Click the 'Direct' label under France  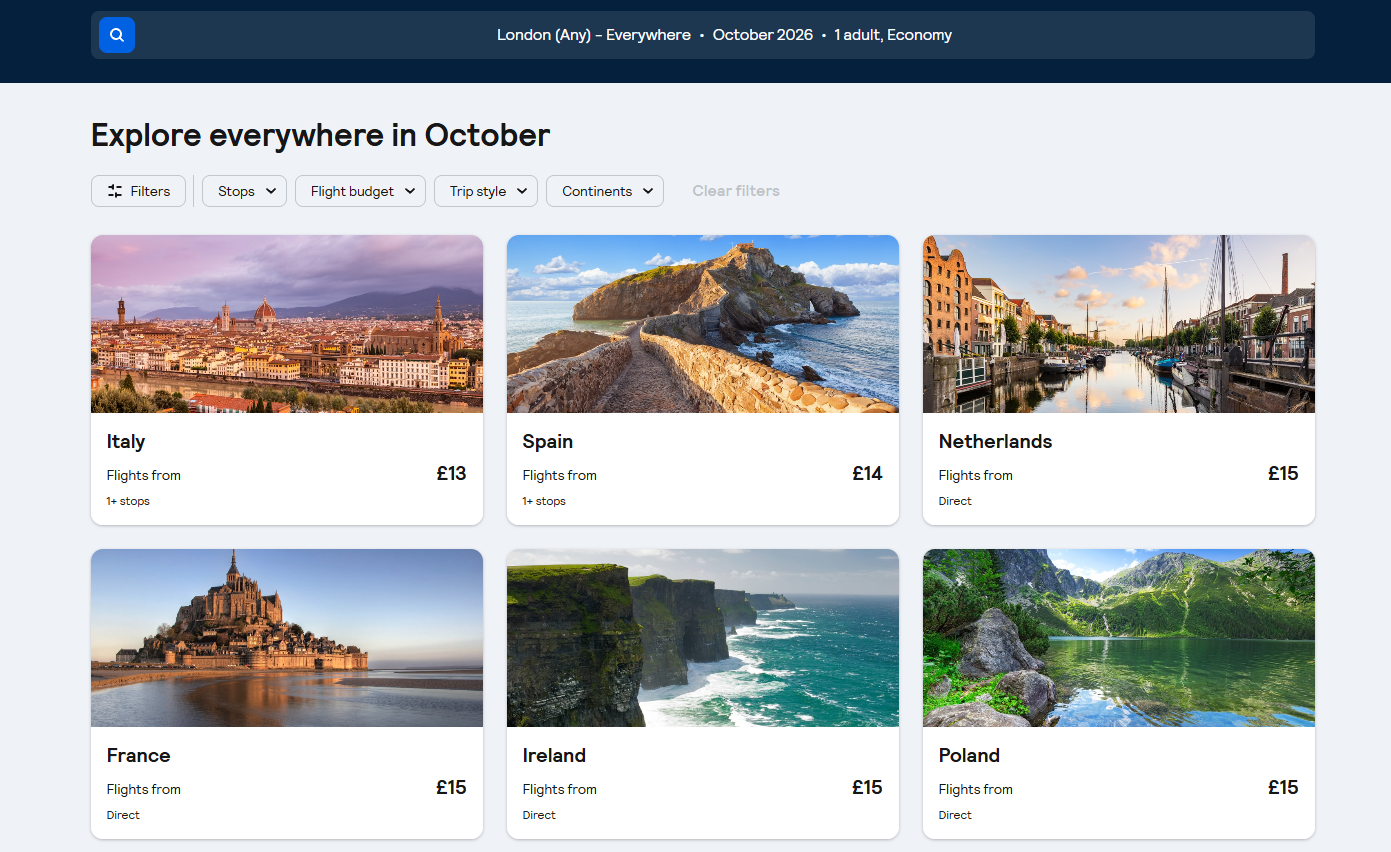coord(123,815)
